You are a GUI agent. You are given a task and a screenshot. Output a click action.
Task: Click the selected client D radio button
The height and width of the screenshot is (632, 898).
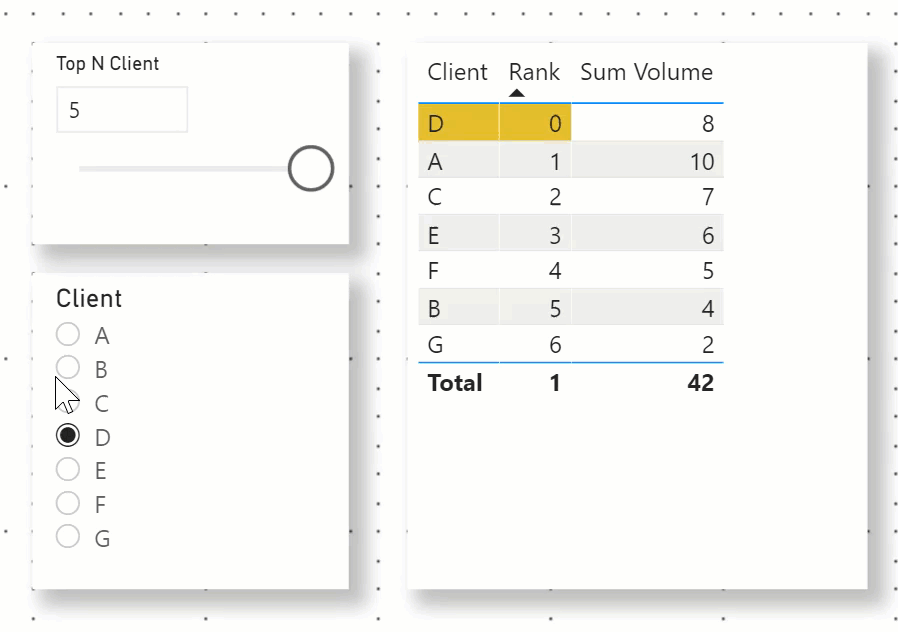tap(68, 436)
